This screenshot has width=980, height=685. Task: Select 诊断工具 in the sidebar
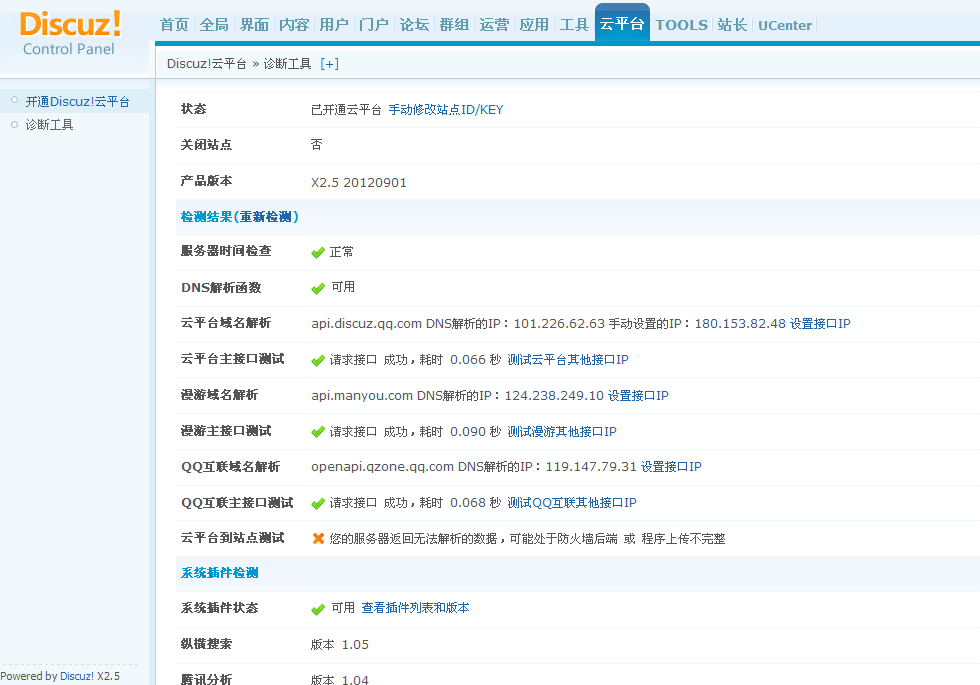49,124
